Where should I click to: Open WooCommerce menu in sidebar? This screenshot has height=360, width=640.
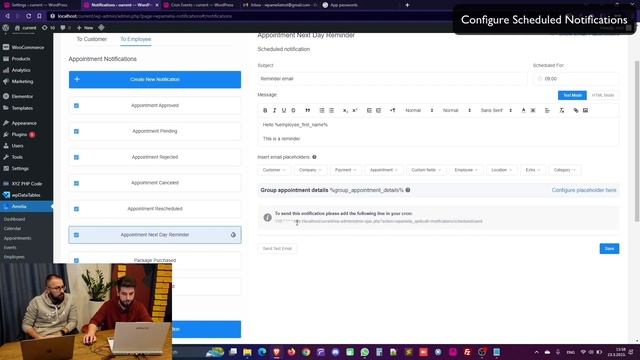coord(27,47)
